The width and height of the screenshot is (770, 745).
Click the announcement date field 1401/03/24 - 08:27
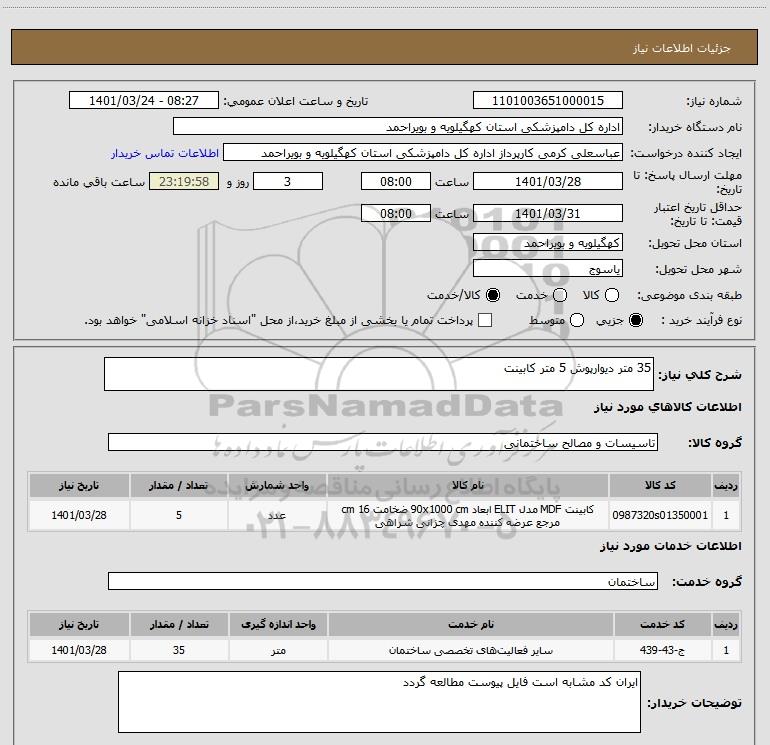coord(144,101)
